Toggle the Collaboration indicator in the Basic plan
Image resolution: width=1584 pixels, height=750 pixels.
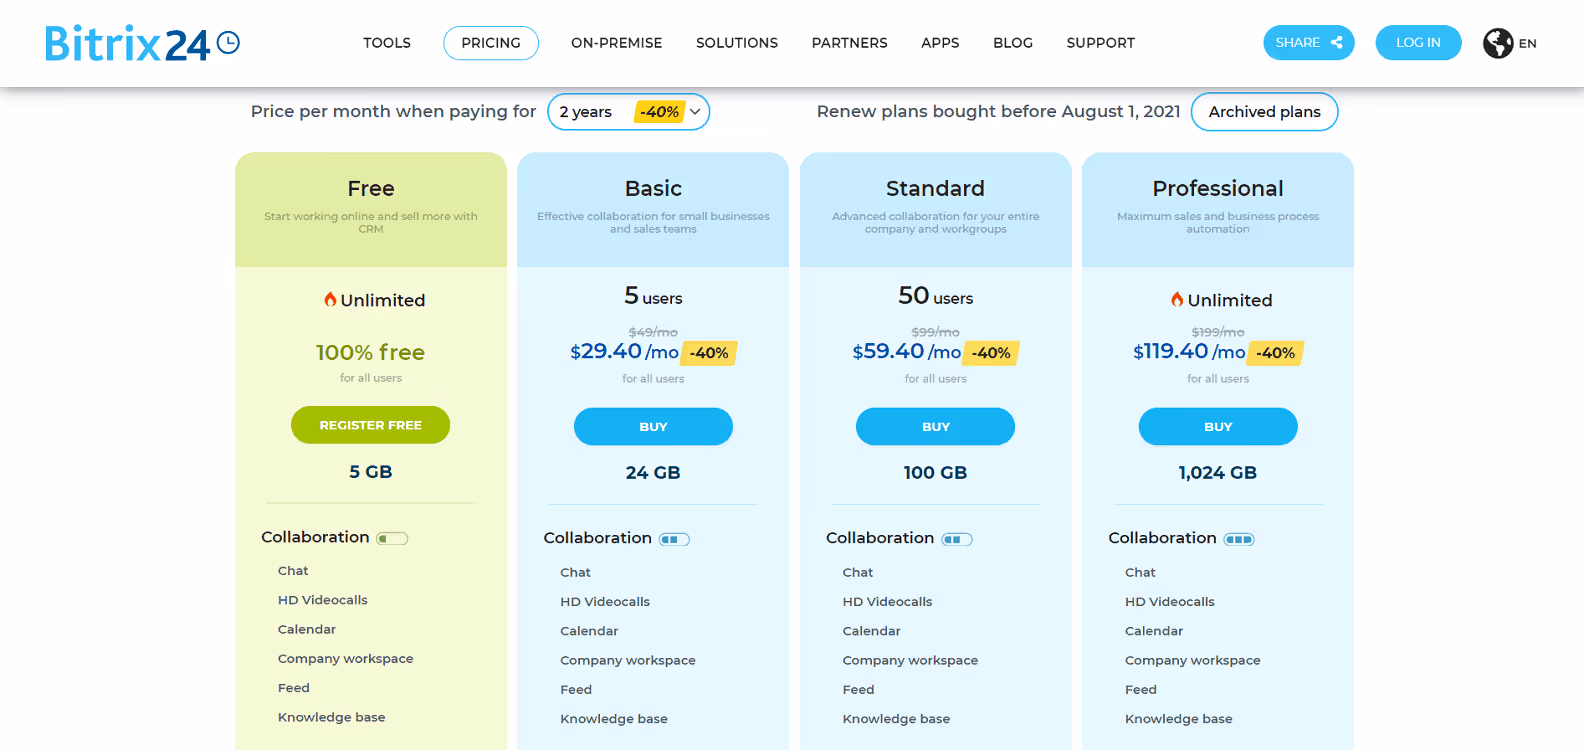tap(674, 540)
